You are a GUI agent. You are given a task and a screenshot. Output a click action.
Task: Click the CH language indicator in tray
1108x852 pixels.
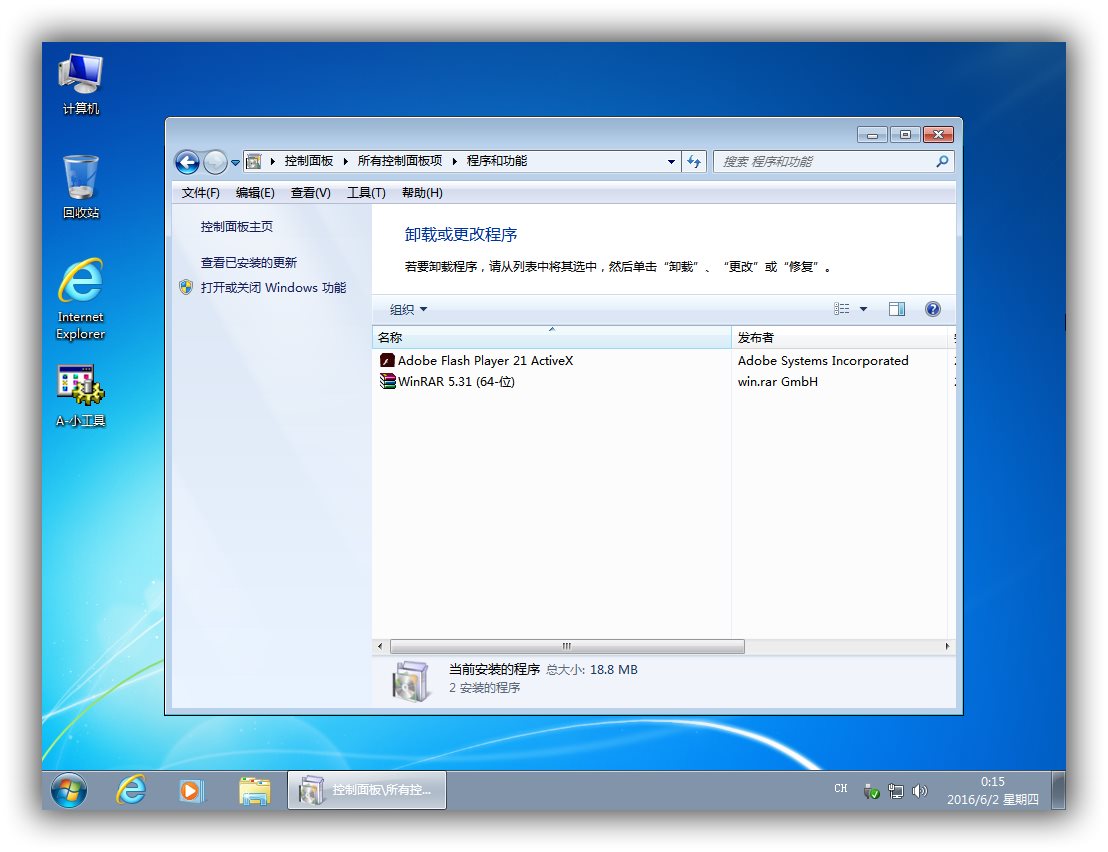coord(840,788)
